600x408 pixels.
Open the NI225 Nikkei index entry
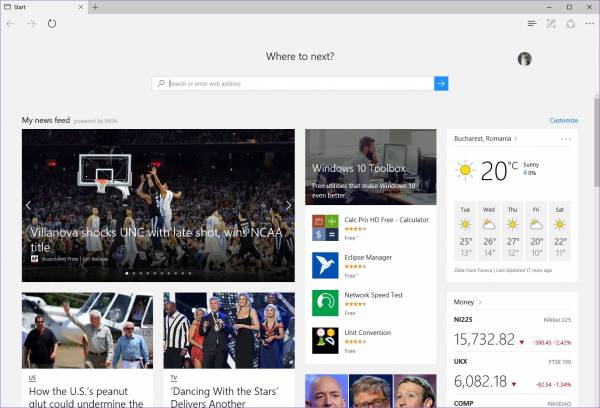click(x=512, y=332)
